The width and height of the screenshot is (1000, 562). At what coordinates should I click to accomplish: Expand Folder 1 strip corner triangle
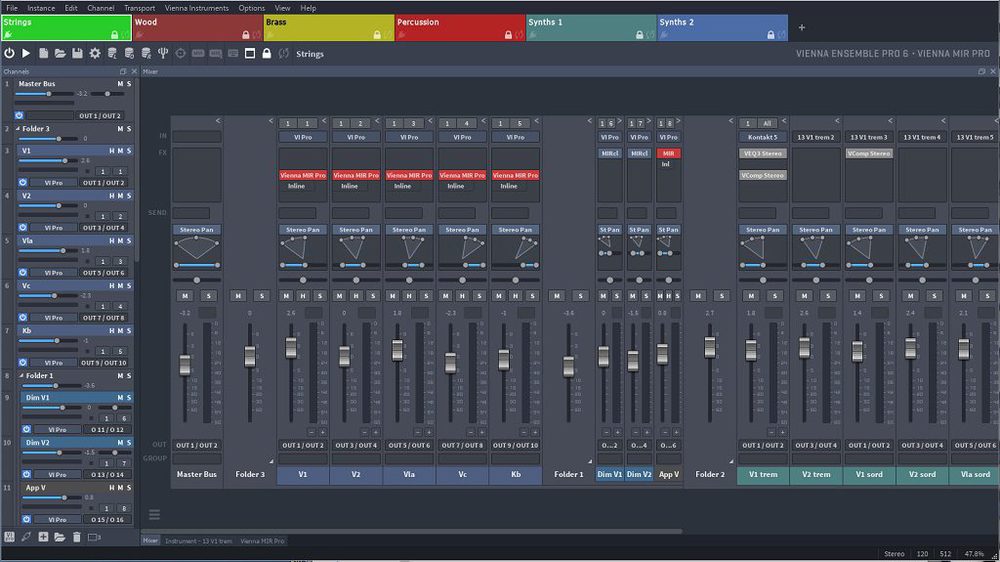coord(590,461)
